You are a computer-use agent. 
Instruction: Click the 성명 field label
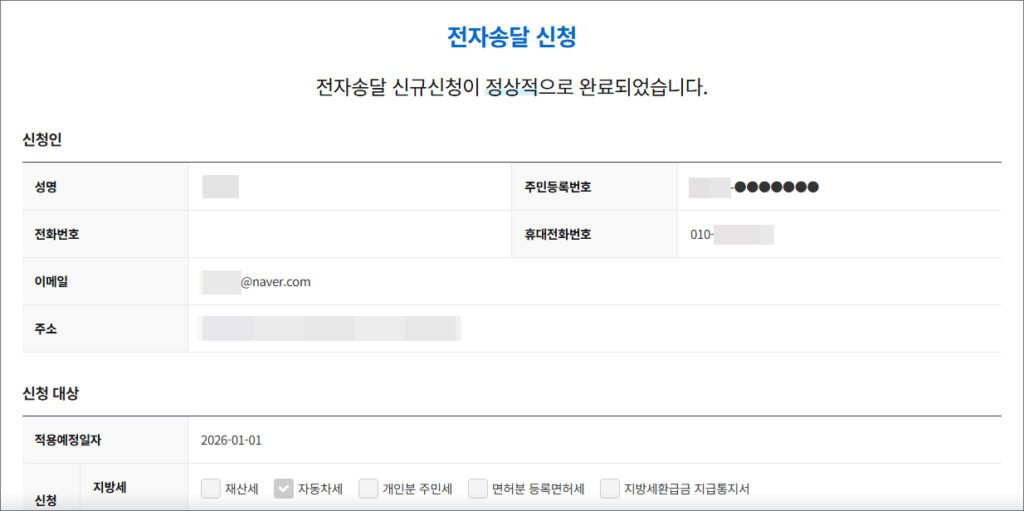pyautogui.click(x=46, y=187)
